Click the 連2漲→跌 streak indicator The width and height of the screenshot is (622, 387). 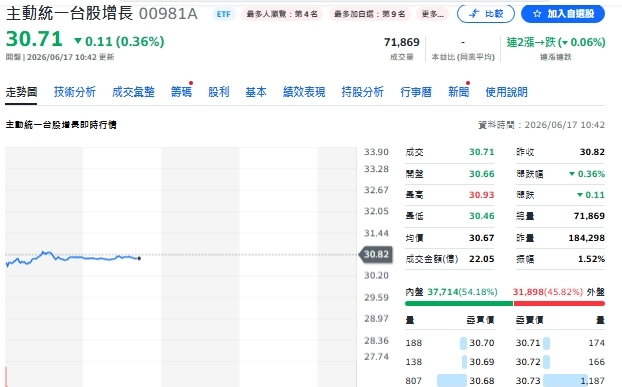pyautogui.click(x=556, y=42)
